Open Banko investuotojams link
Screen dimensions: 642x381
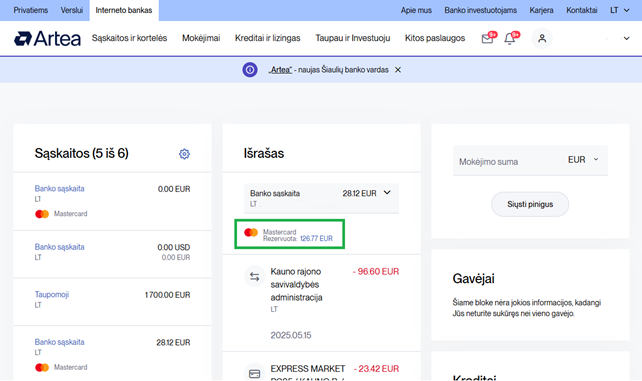coord(481,10)
